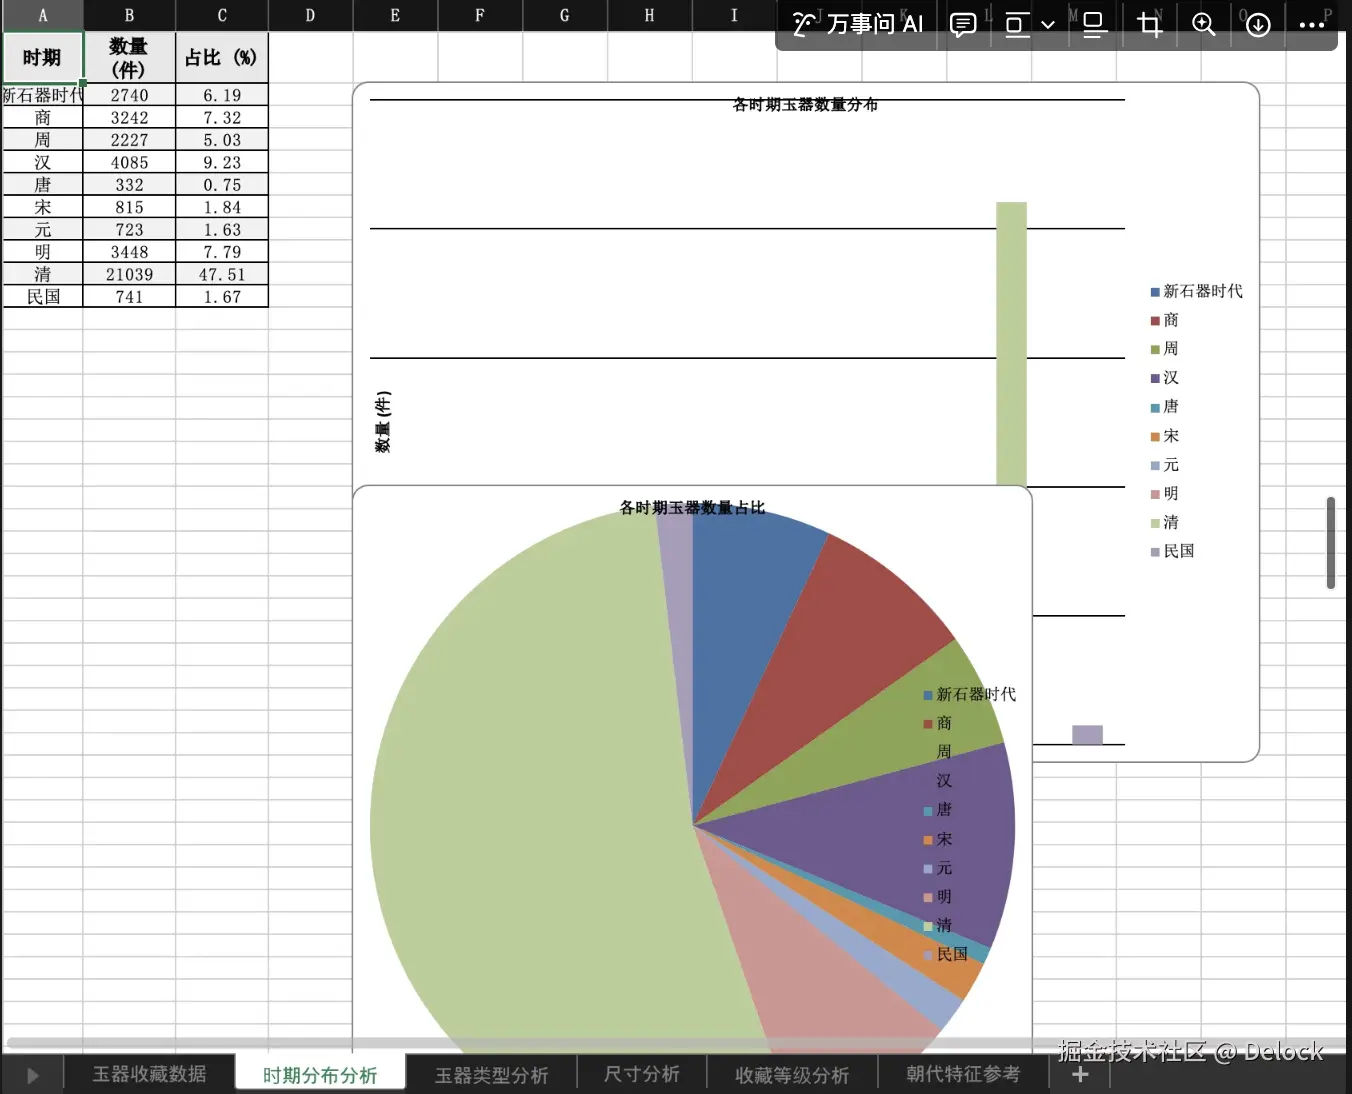The image size is (1352, 1094).
Task: Click the bar chart title 各时期玉器数量分布
Action: pyautogui.click(x=805, y=104)
